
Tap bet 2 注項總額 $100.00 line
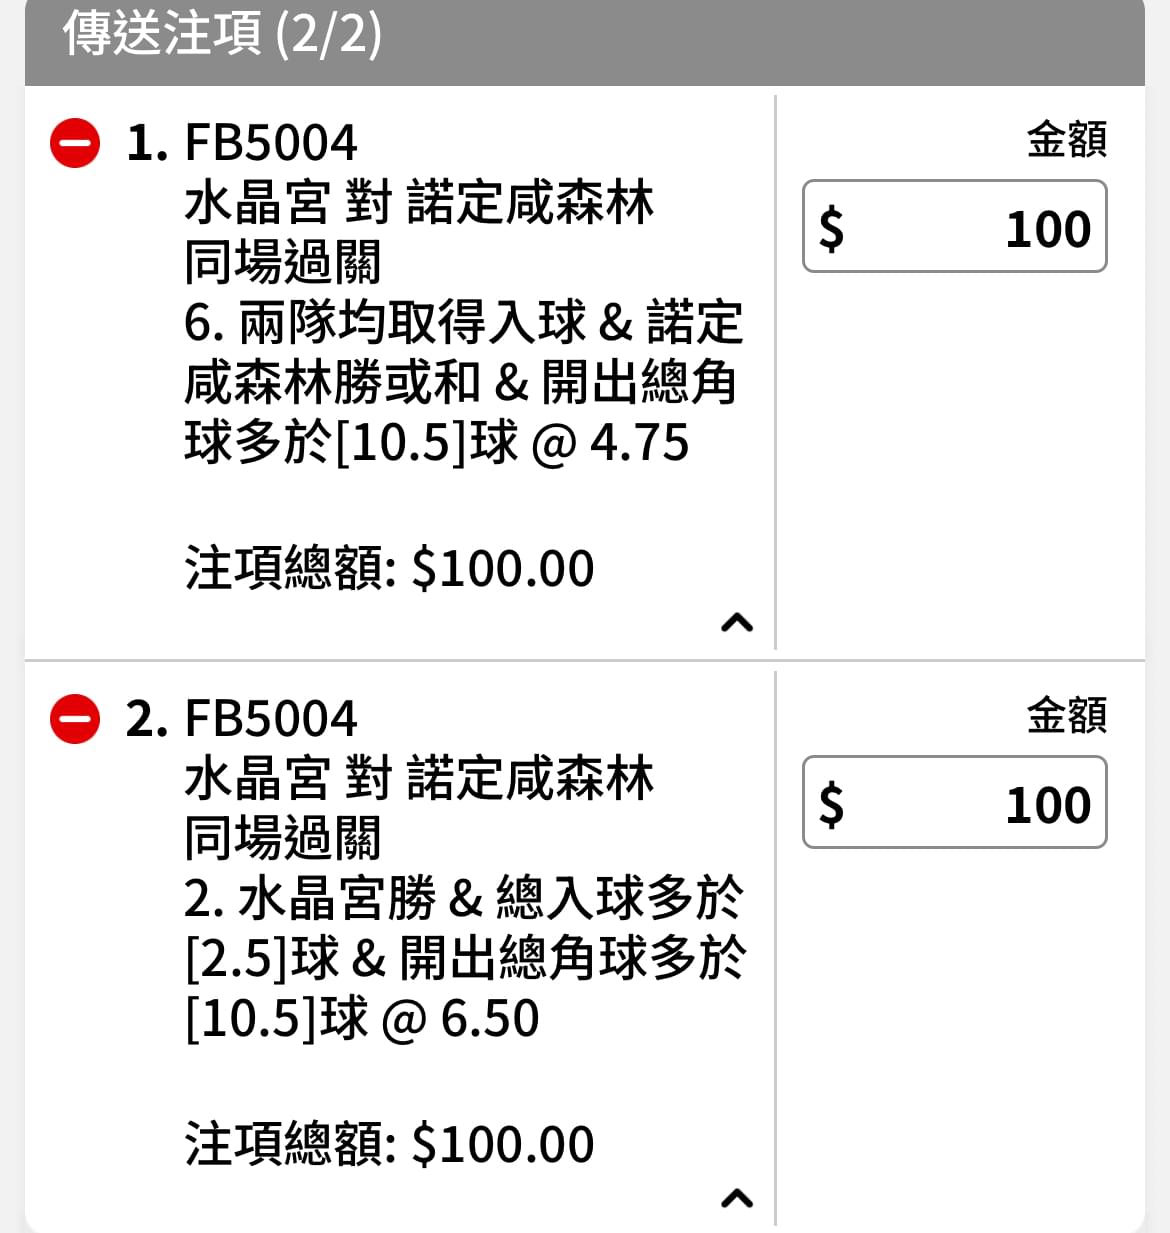[x=389, y=1144]
